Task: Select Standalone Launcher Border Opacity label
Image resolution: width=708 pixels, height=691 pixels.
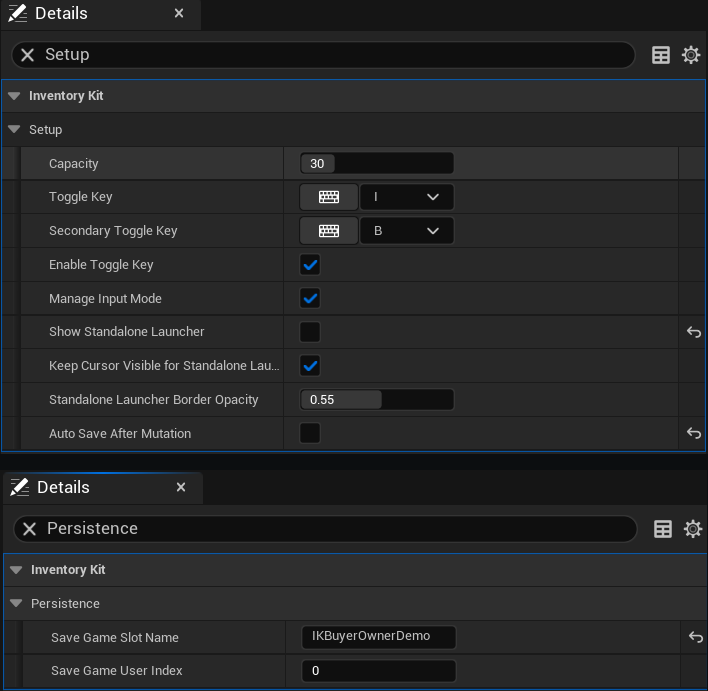Action: 154,400
